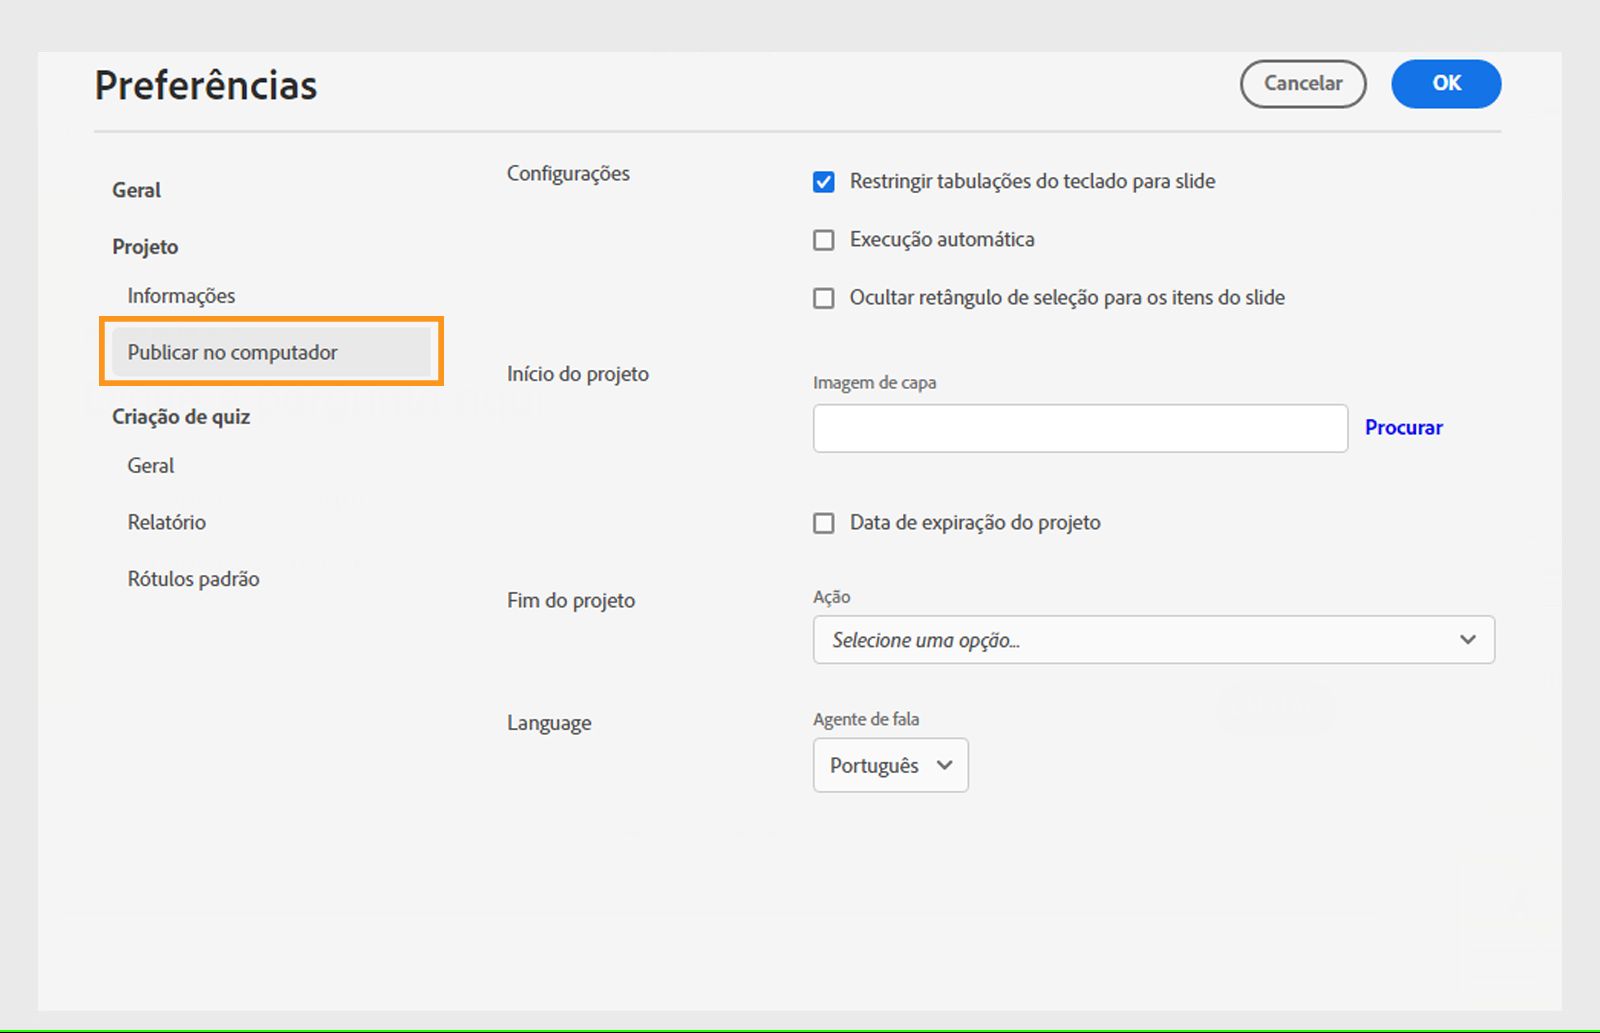Open the Informações preferences section

(181, 296)
